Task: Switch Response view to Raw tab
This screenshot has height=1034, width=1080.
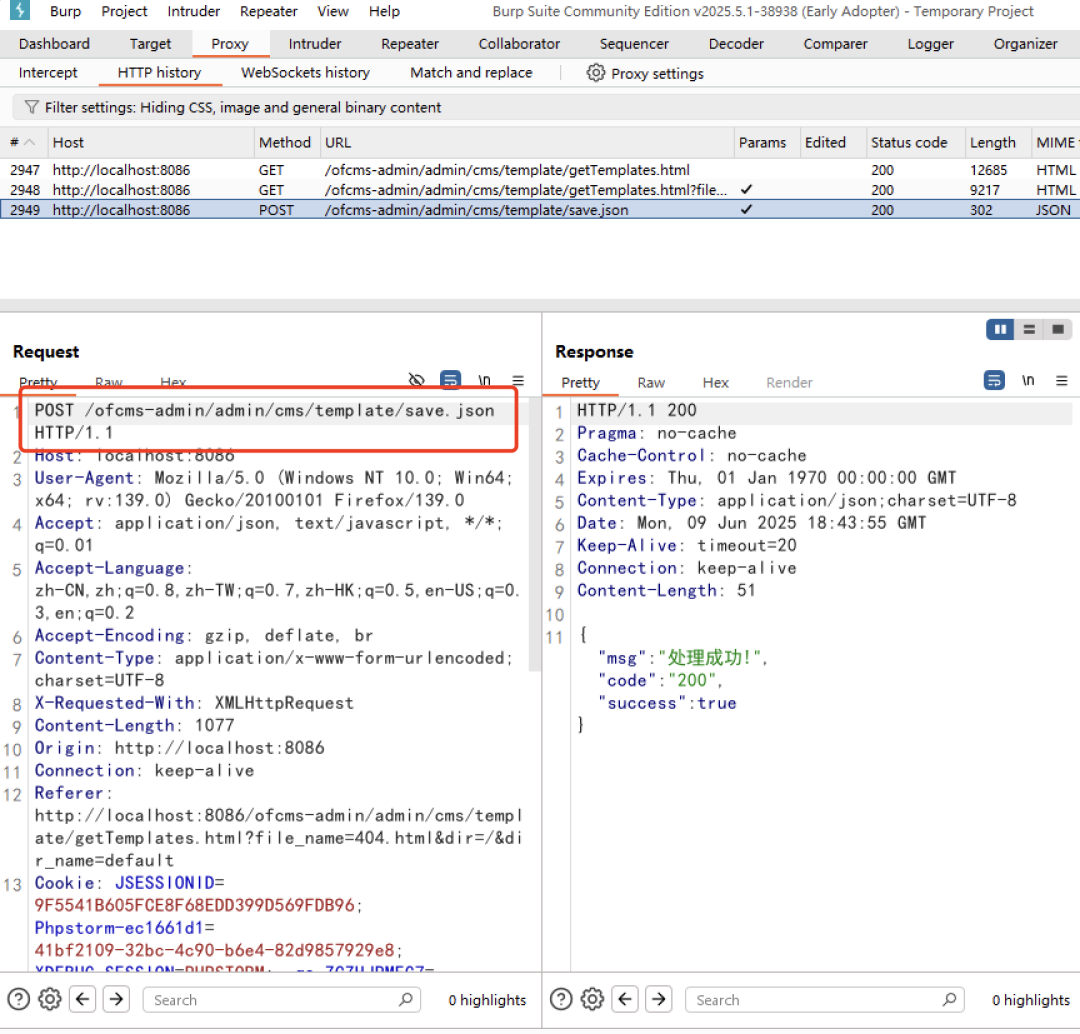Action: coord(651,382)
